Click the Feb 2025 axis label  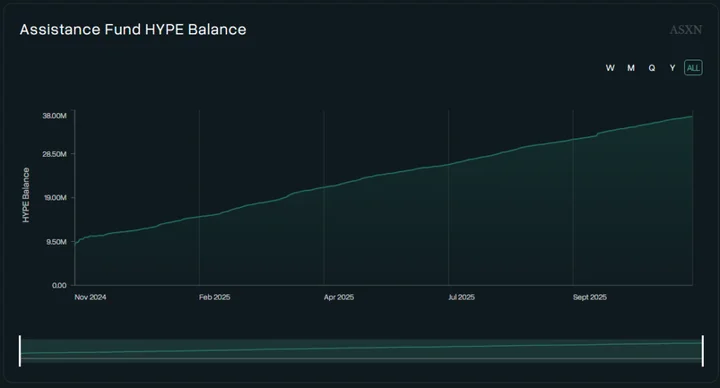pyautogui.click(x=214, y=297)
